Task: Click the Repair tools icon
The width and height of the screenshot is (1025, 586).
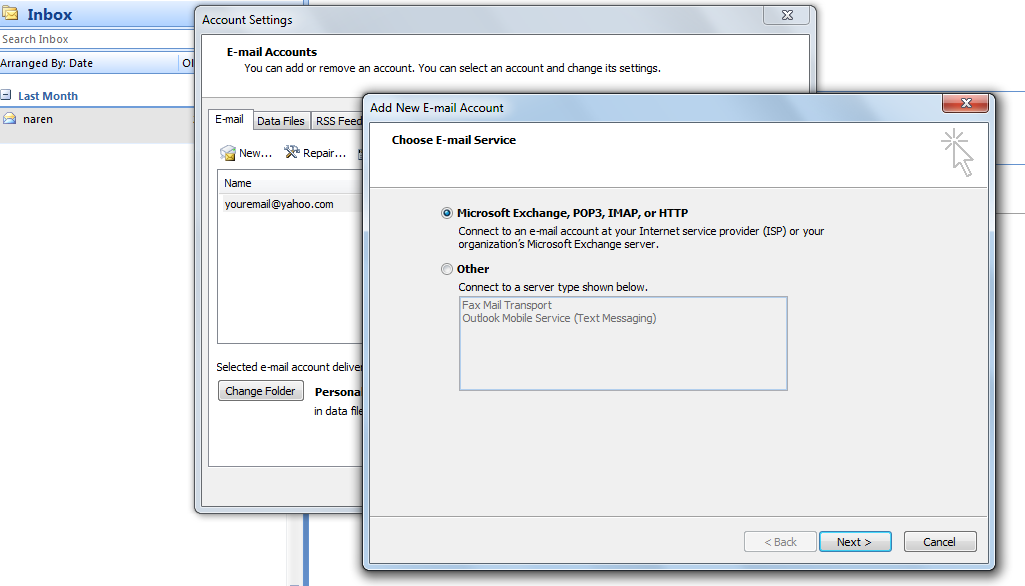Action: (x=292, y=153)
